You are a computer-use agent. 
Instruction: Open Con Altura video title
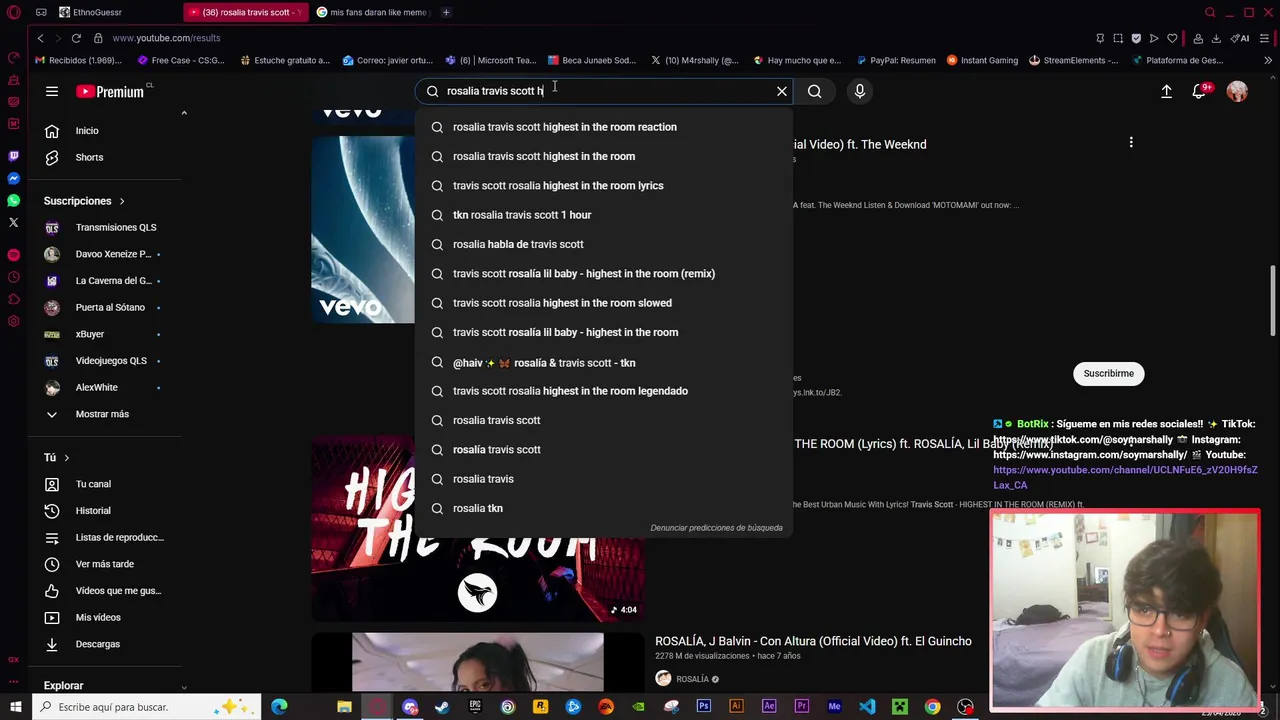tap(813, 641)
